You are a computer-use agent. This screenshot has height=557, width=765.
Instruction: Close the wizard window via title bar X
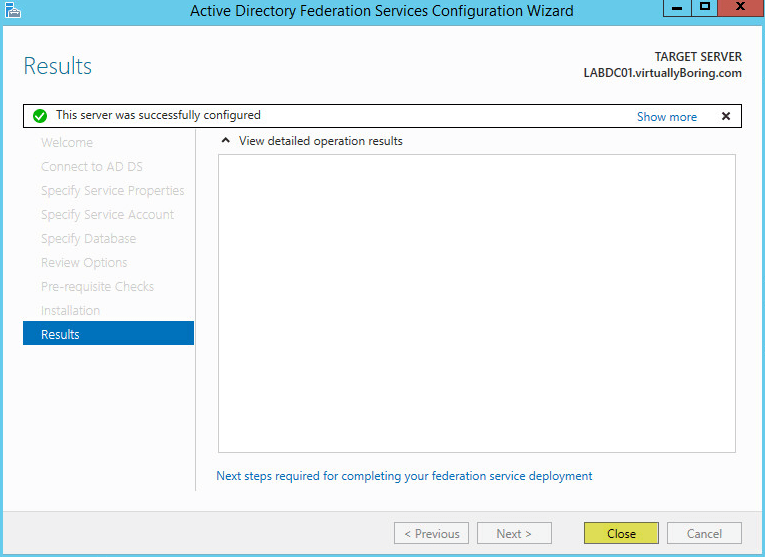pos(740,7)
